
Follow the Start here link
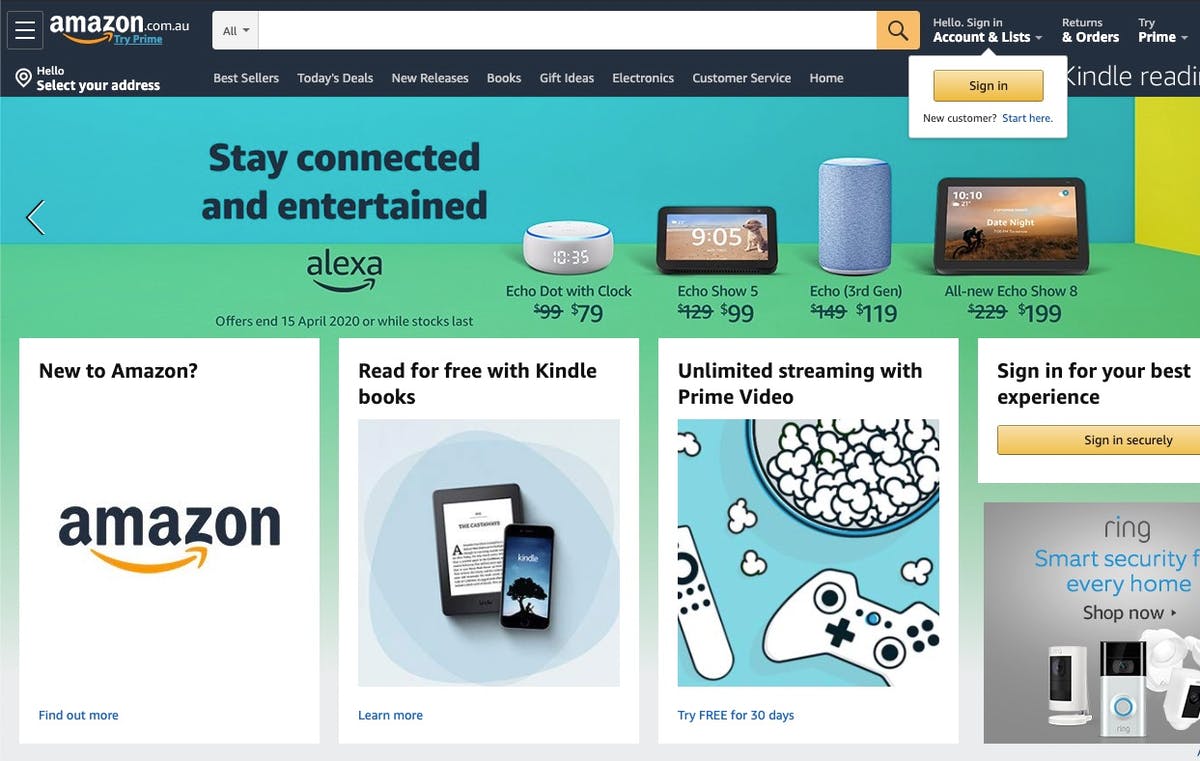tap(1027, 118)
